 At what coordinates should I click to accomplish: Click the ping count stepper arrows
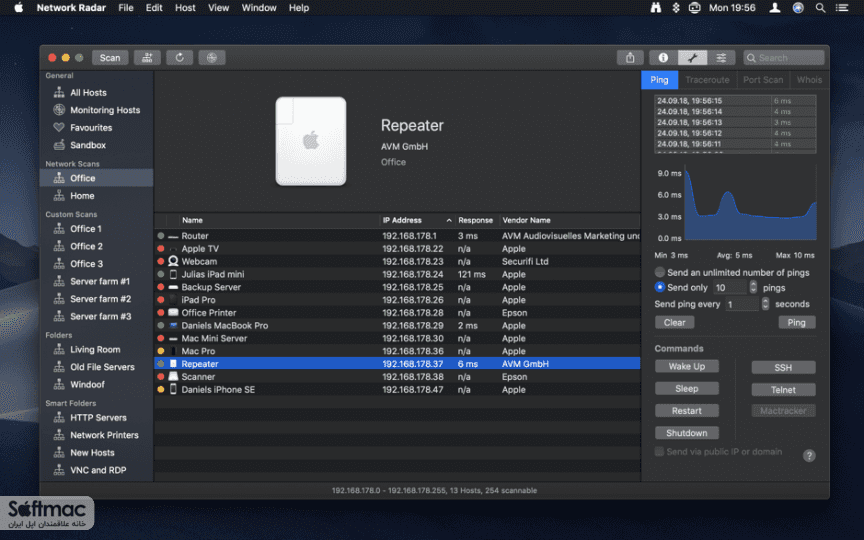[753, 287]
